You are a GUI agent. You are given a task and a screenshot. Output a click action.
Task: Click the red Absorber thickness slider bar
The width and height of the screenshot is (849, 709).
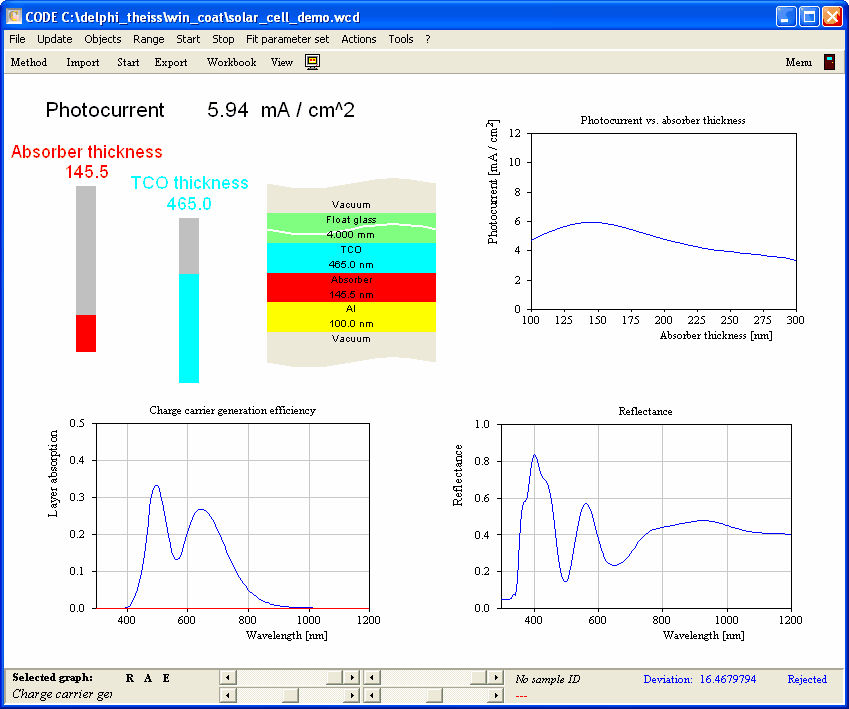click(x=86, y=333)
